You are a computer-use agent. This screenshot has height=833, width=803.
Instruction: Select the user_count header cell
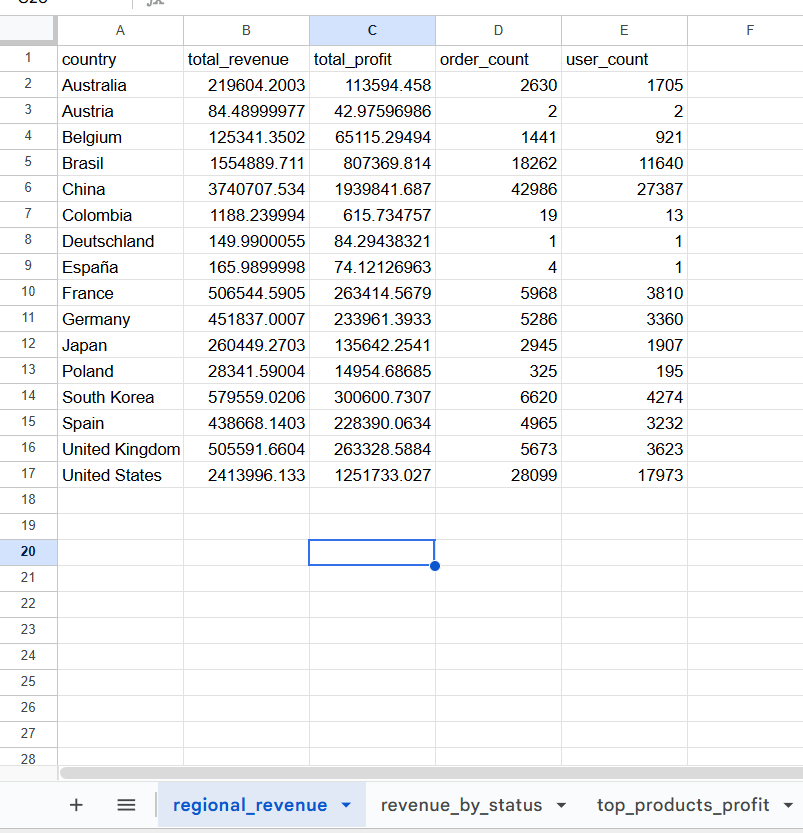point(623,59)
